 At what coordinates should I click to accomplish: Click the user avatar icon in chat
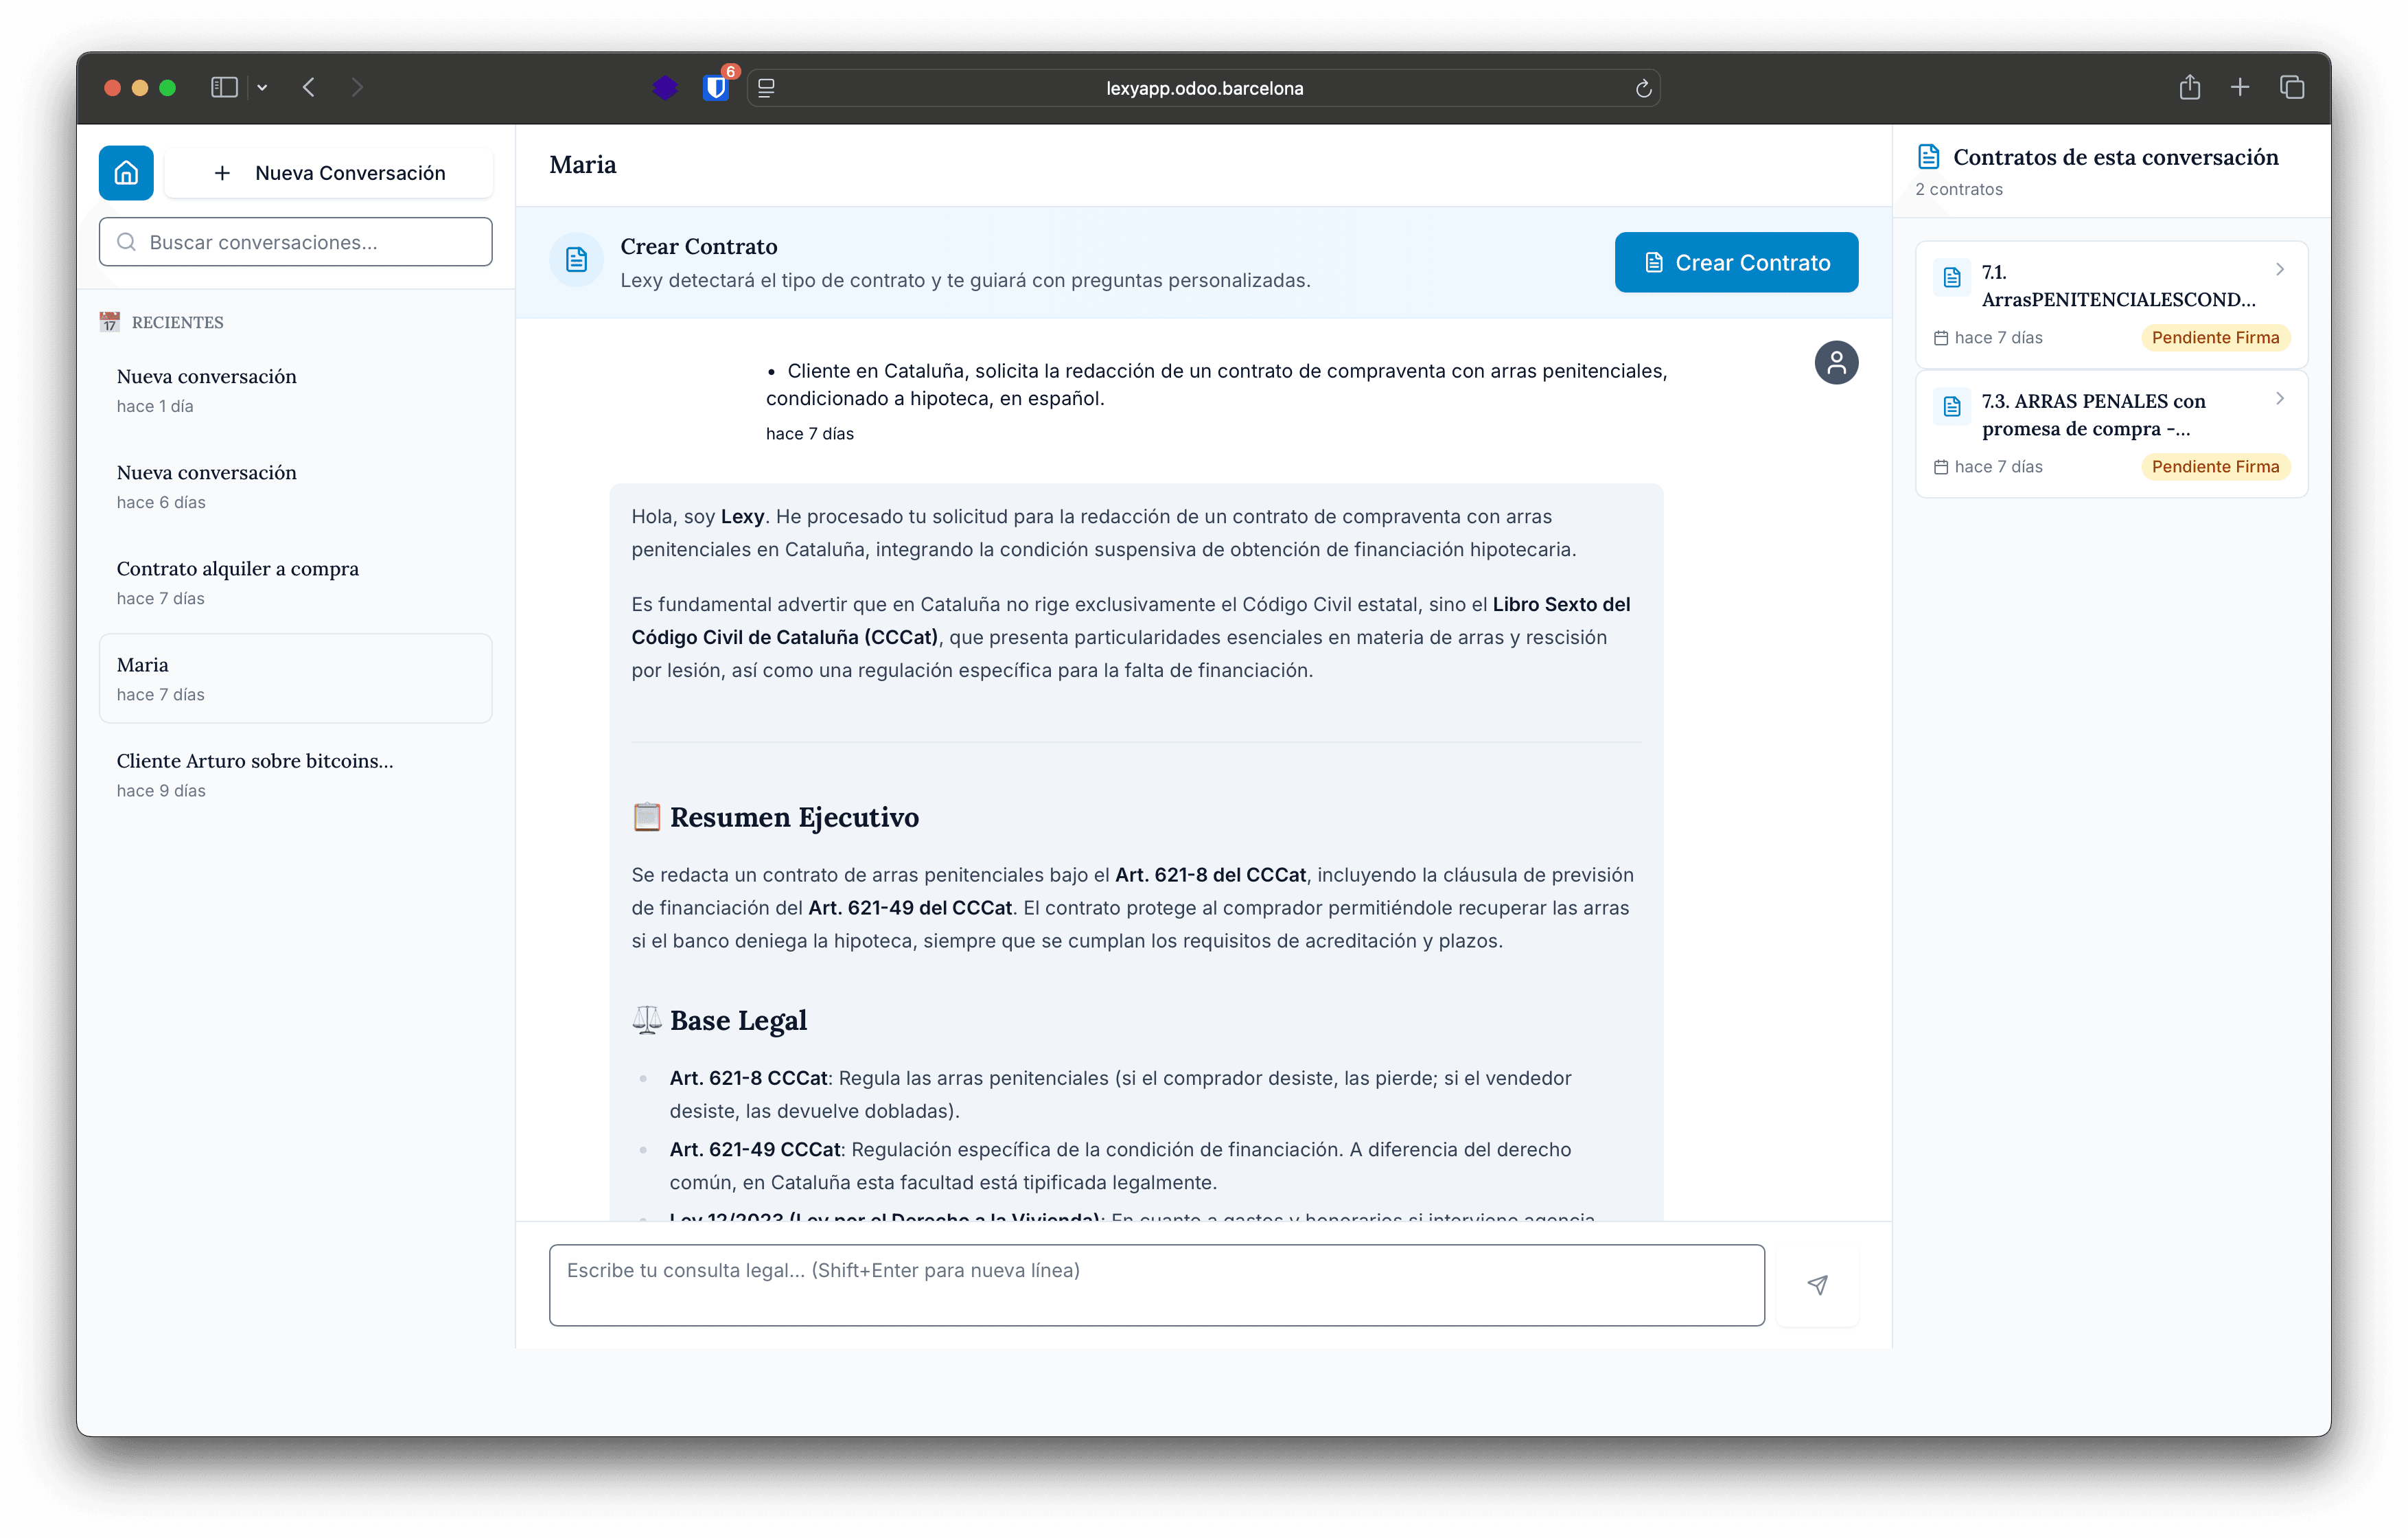click(1836, 362)
